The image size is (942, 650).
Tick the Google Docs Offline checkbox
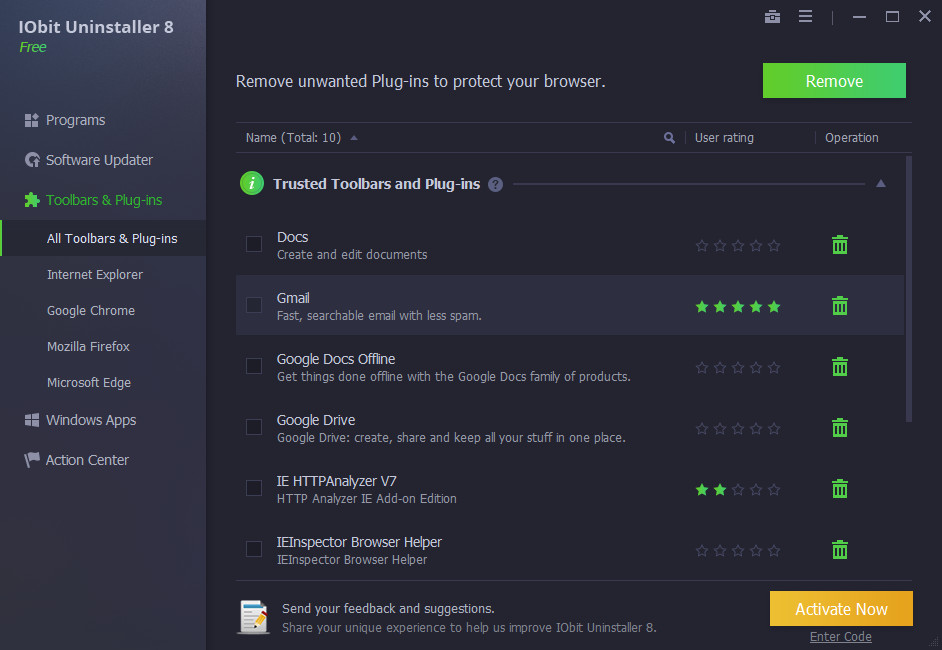[x=254, y=366]
